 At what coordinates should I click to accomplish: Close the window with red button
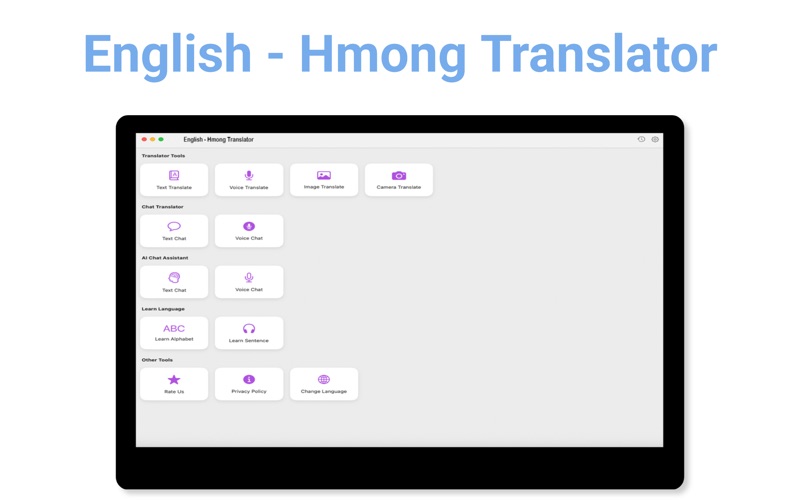pos(144,139)
